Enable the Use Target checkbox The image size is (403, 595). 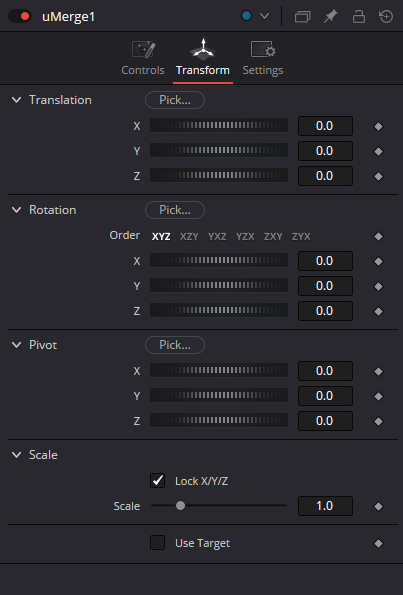click(157, 543)
